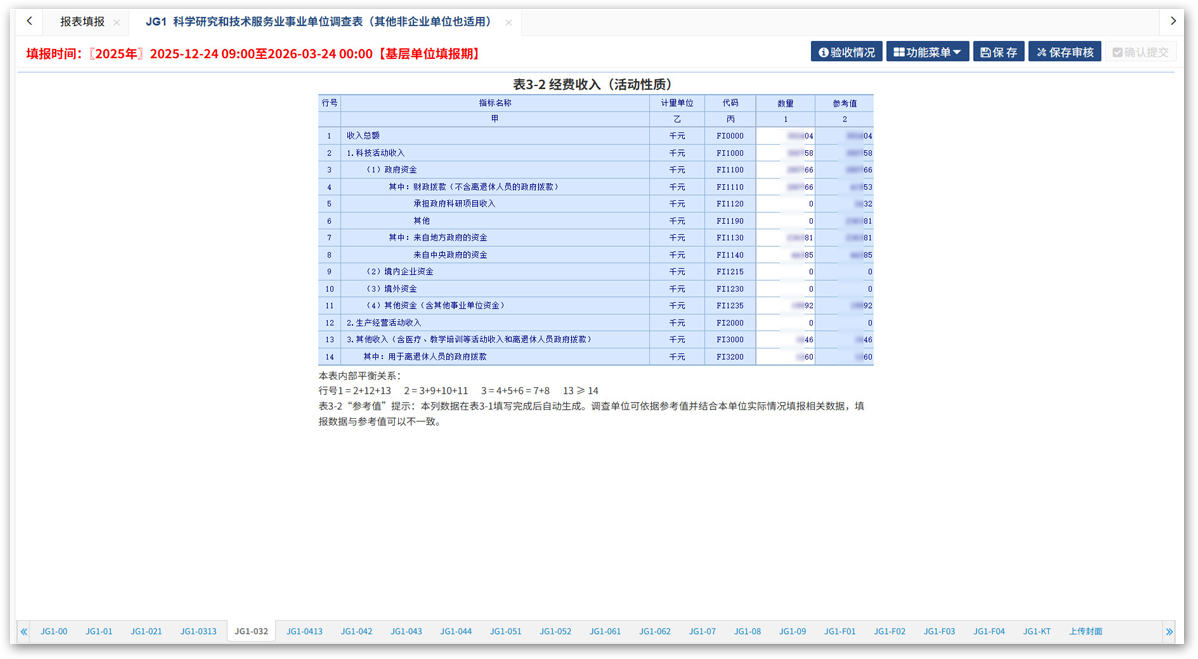Click quantity field for 境内企业资金 row
1198x659 pixels.
pos(786,272)
